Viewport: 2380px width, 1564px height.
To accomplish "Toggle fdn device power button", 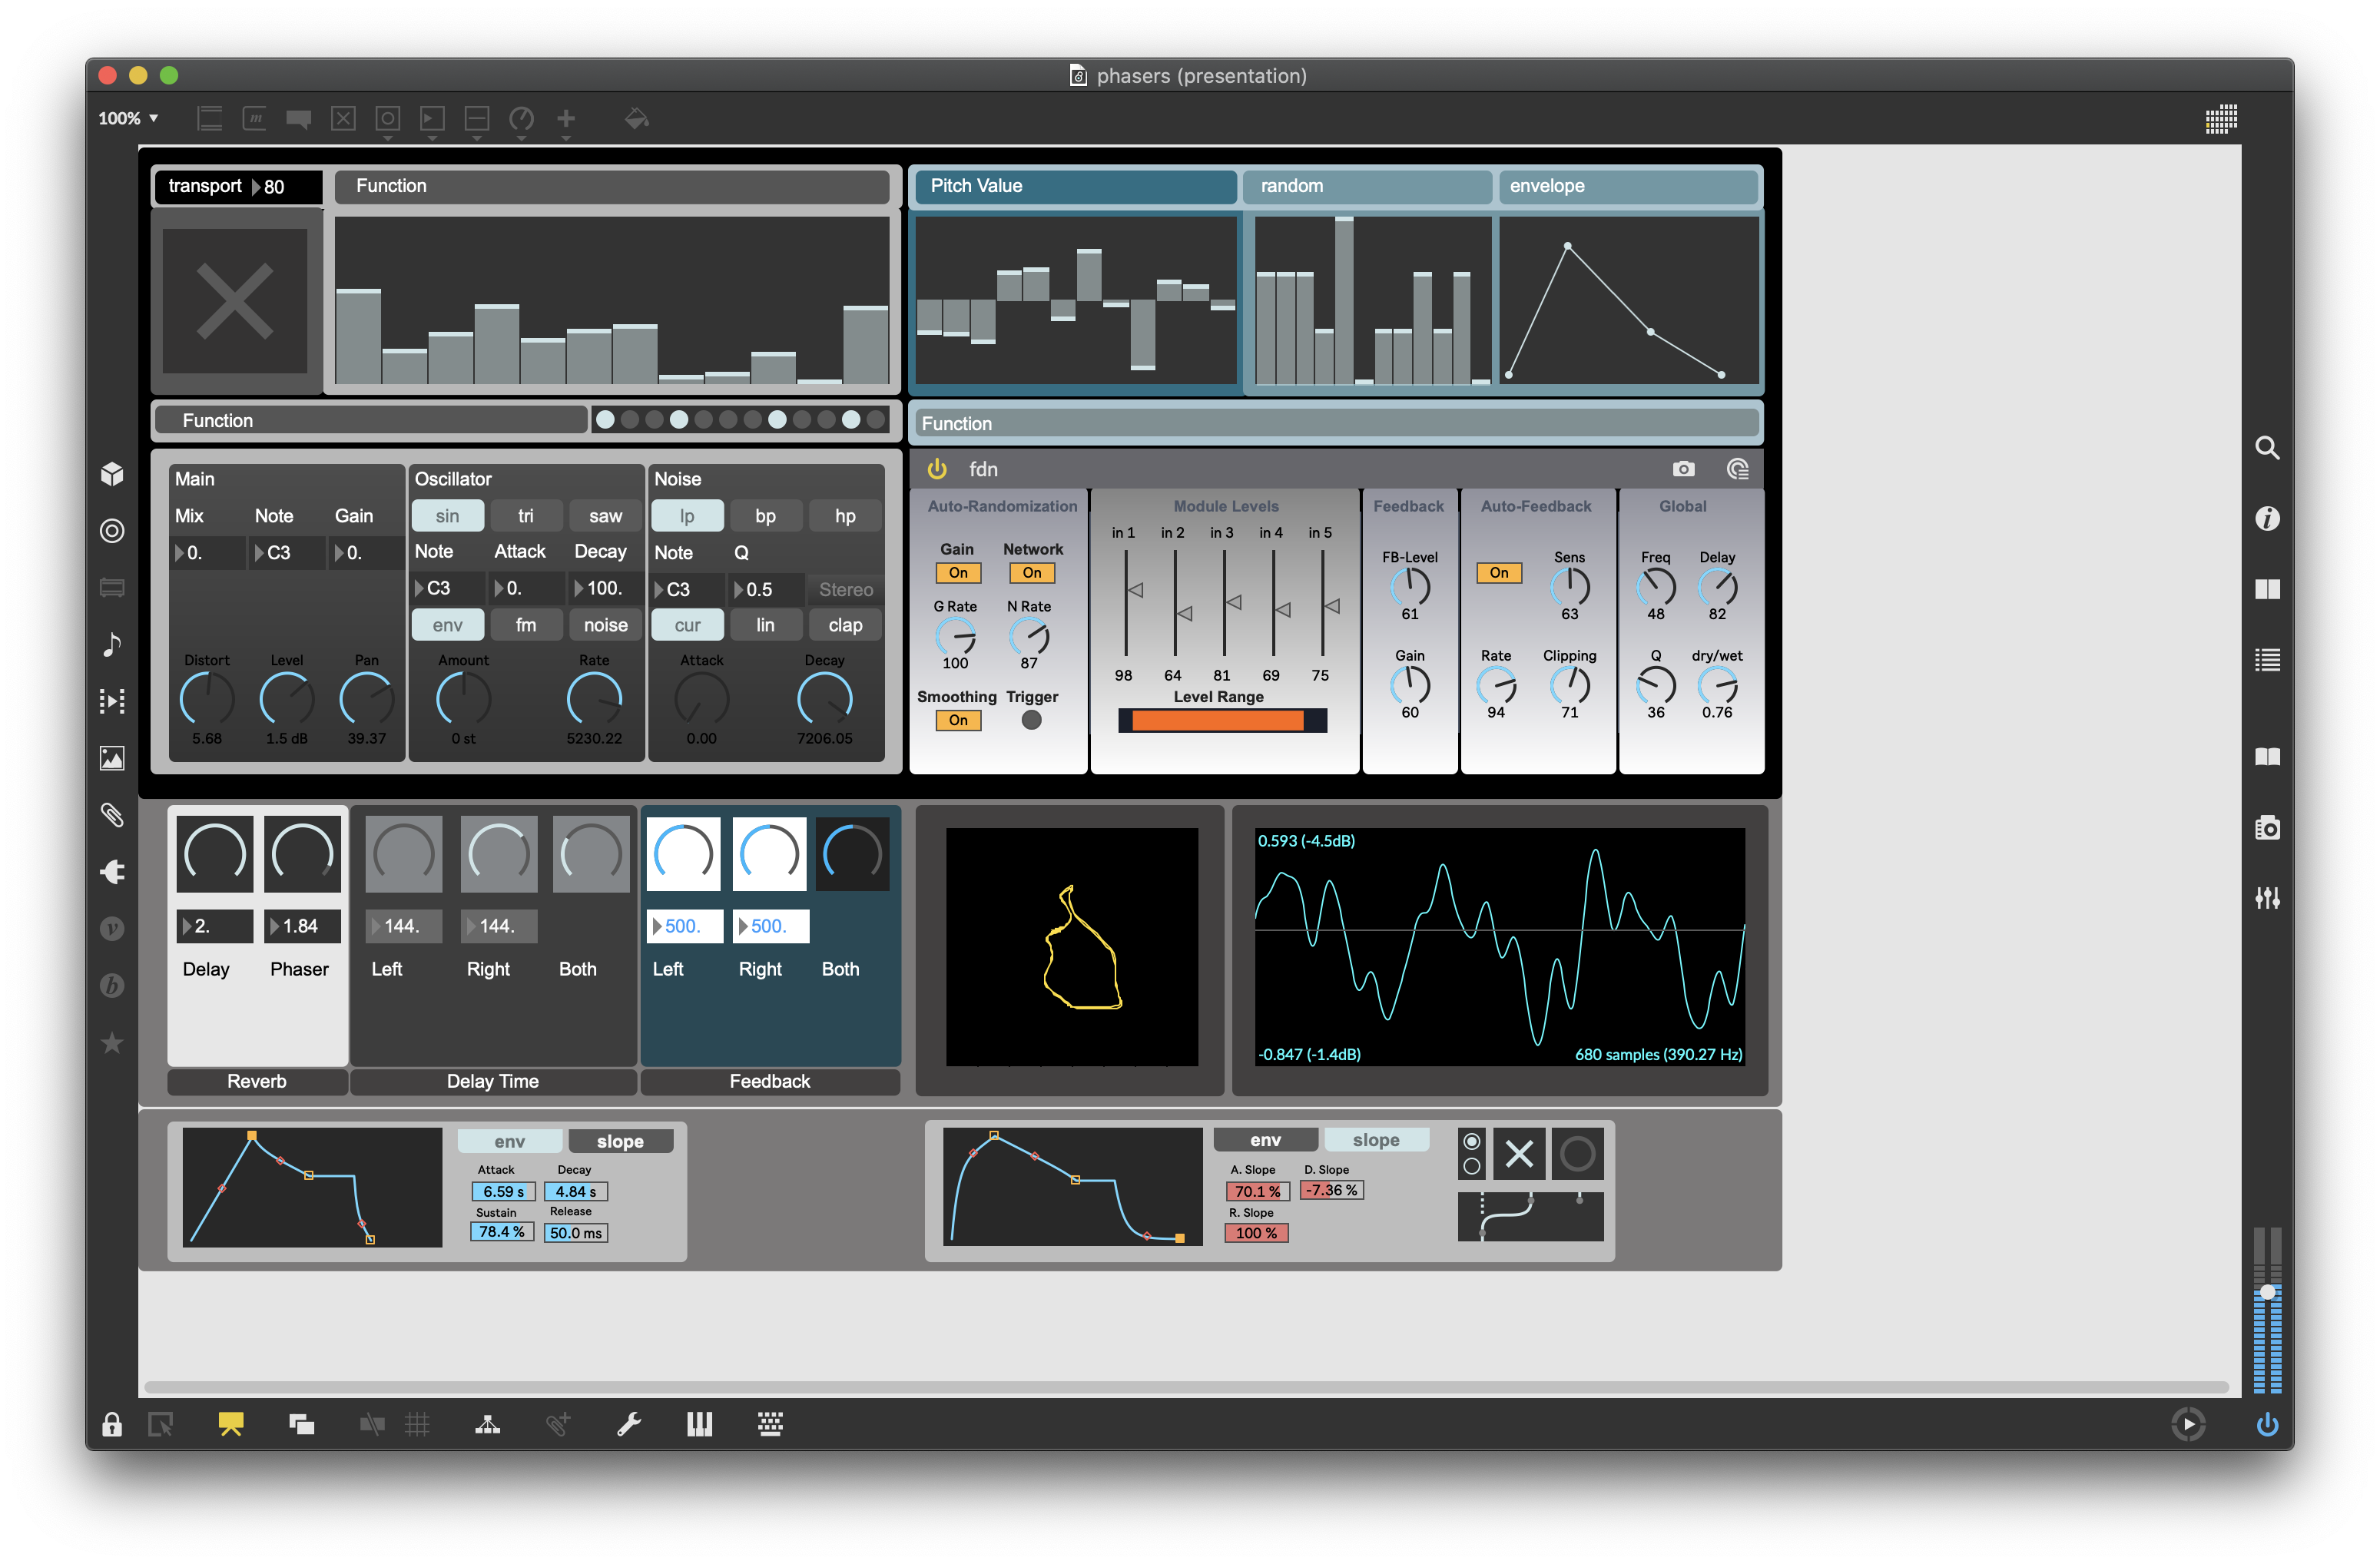I will (x=937, y=469).
